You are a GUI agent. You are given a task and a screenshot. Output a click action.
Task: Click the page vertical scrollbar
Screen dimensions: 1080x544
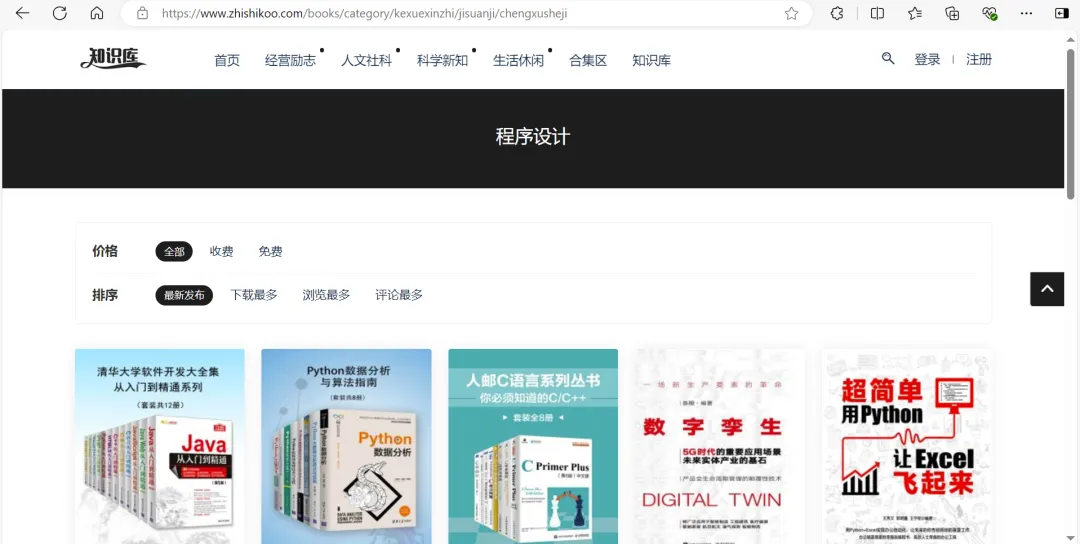(1072, 124)
